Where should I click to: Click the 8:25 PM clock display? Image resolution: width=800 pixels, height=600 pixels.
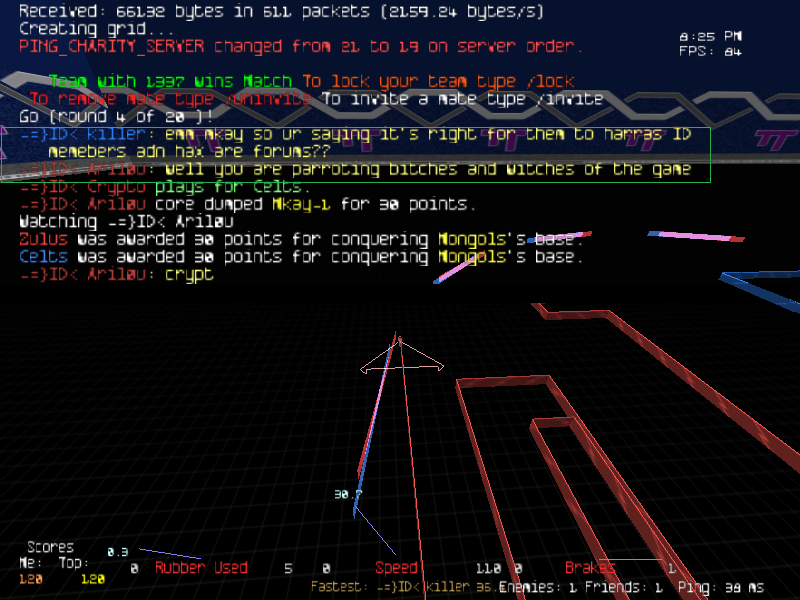click(710, 37)
